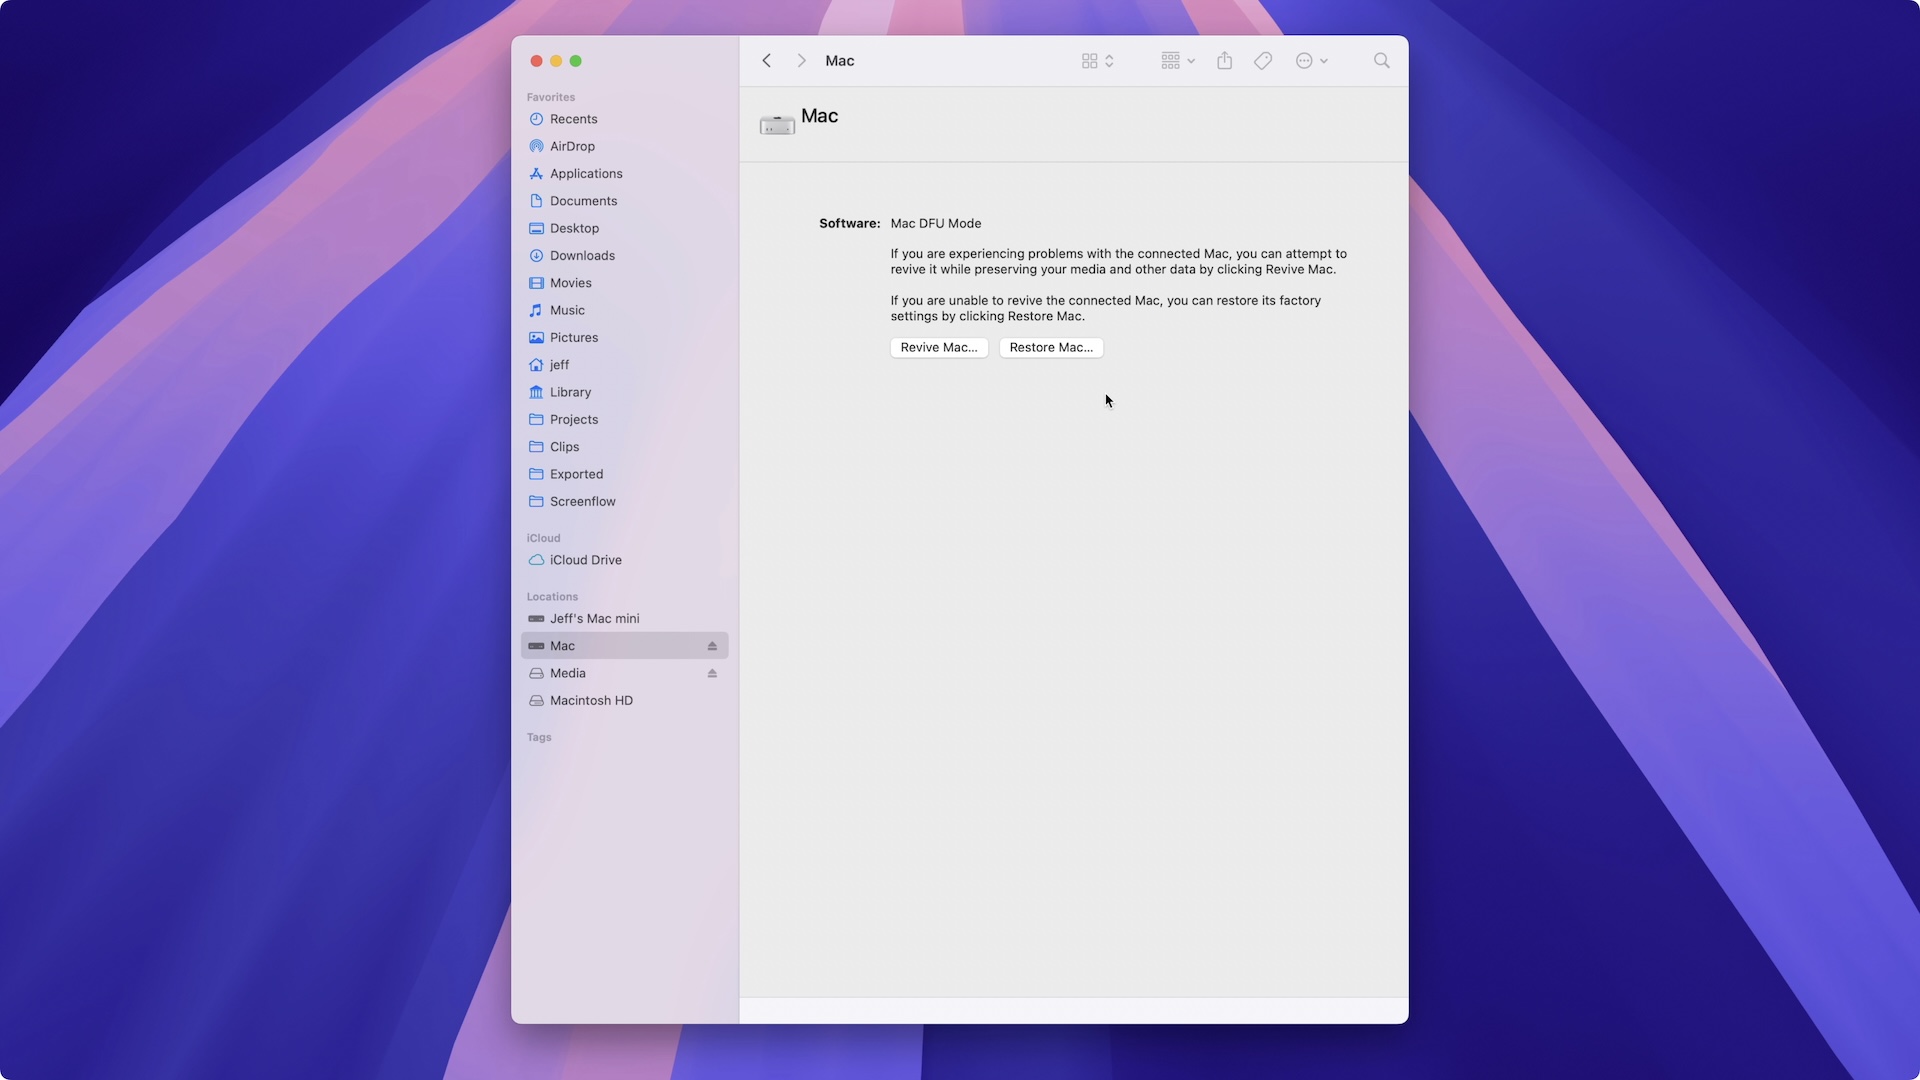Select Jeff's Mac mini location
The image size is (1920, 1080).
tap(594, 619)
